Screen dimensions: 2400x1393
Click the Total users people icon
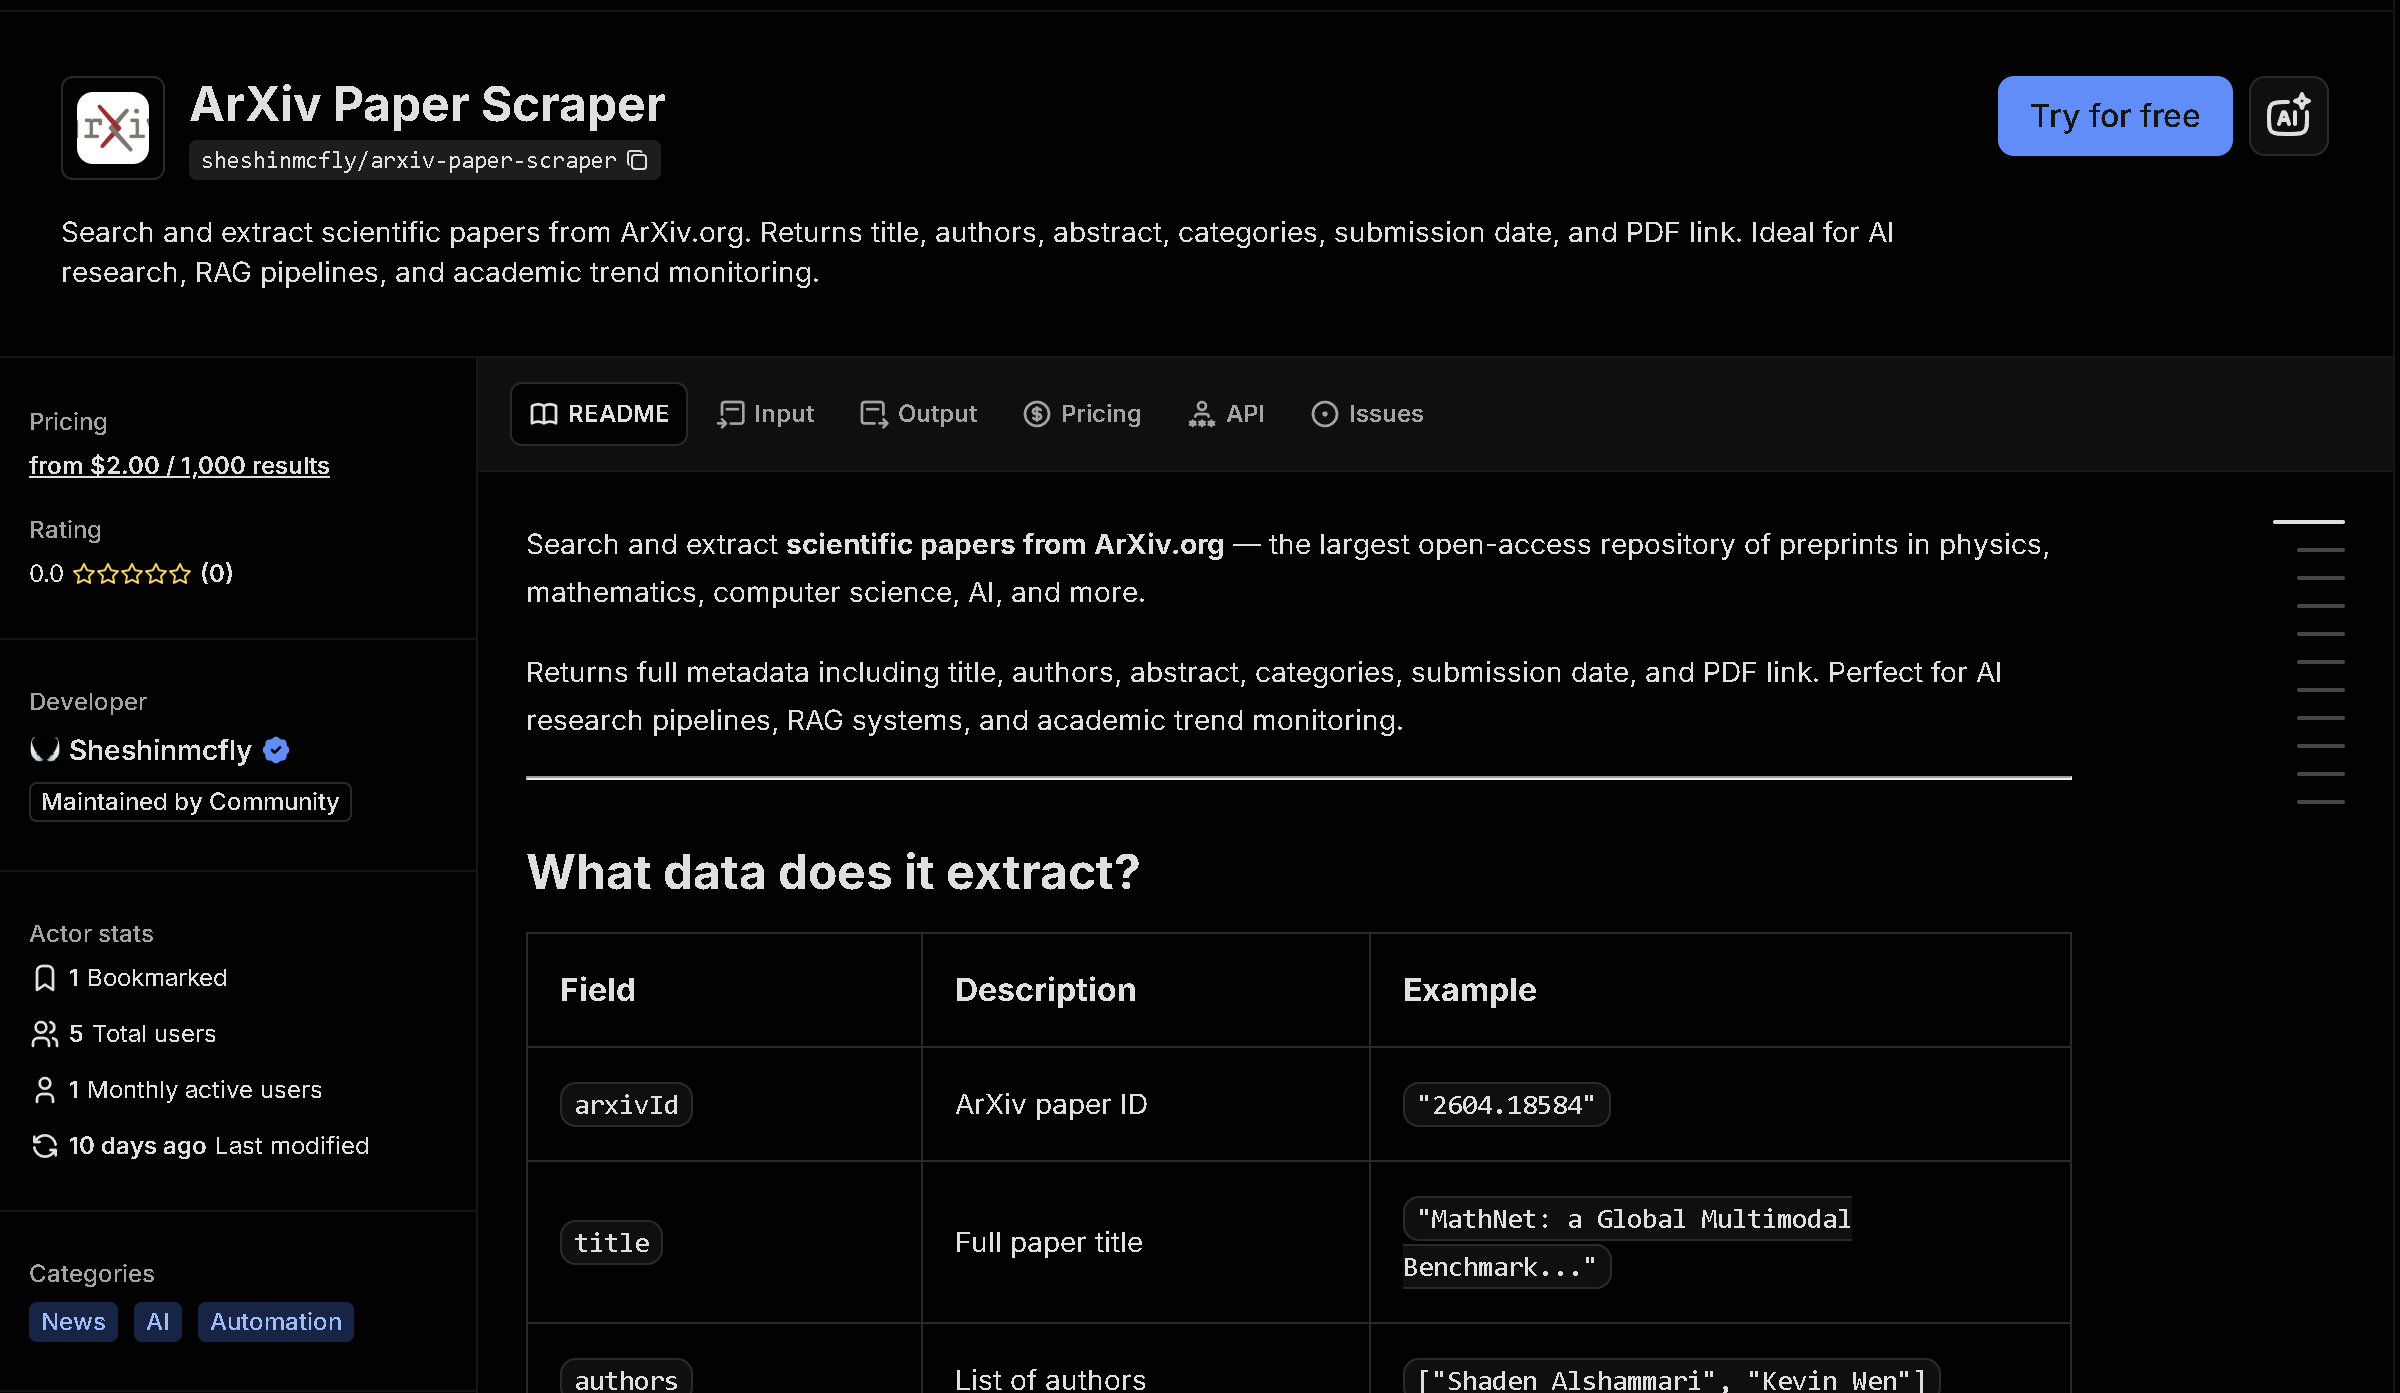pos(44,1034)
